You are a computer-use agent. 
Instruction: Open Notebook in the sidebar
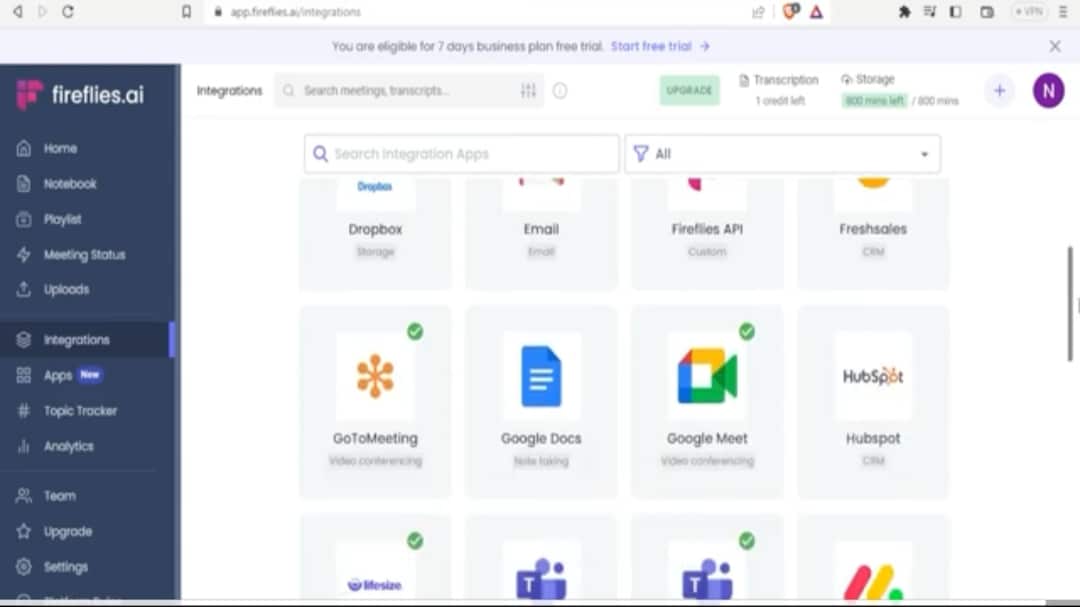click(69, 184)
